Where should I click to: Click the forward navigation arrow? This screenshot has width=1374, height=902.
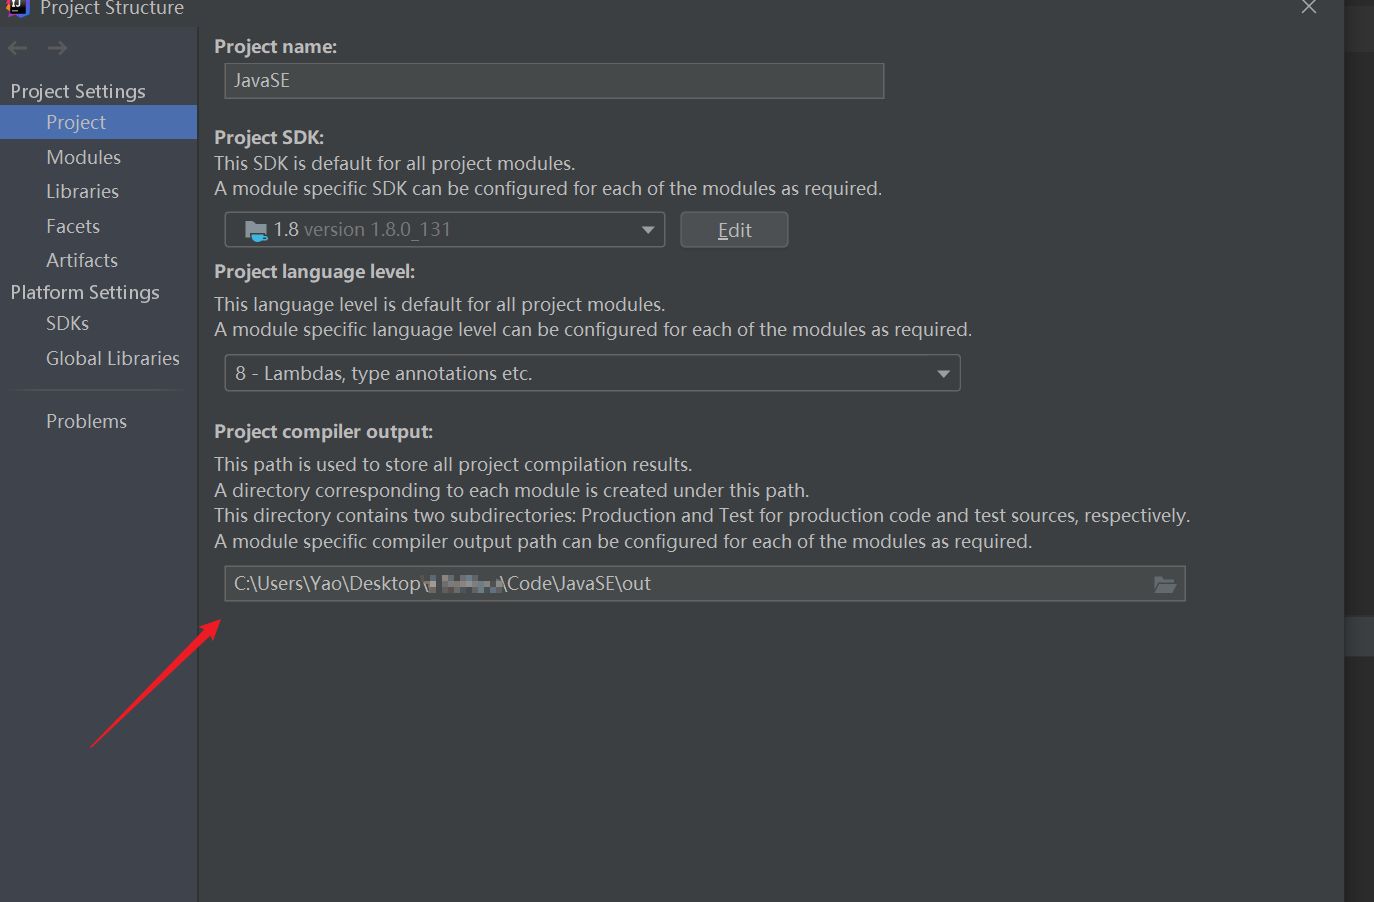tap(57, 48)
